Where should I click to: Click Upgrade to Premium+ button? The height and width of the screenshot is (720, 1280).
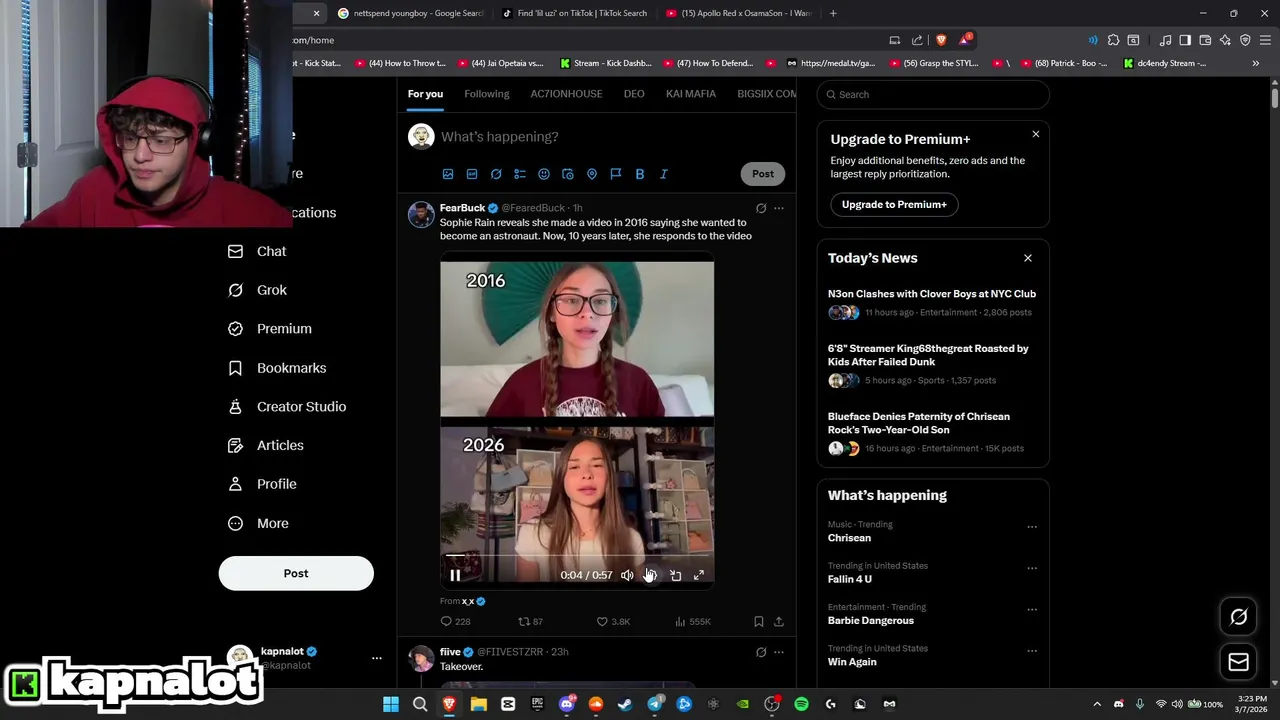pos(894,204)
